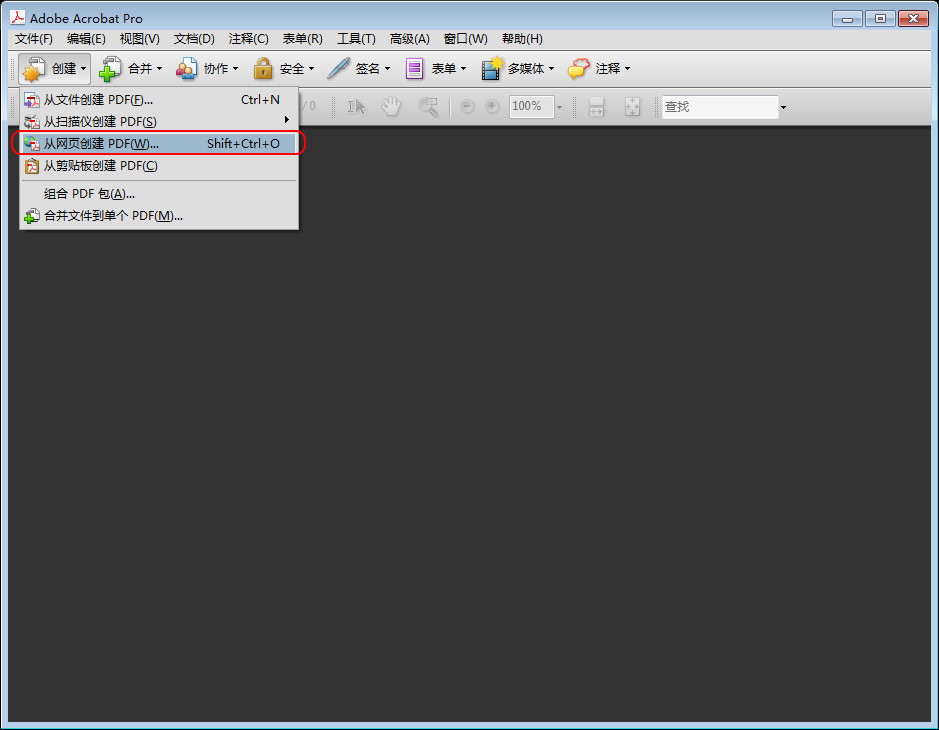Viewport: 939px width, 730px height.
Task: Open the 帮助(H) menu
Action: [522, 39]
